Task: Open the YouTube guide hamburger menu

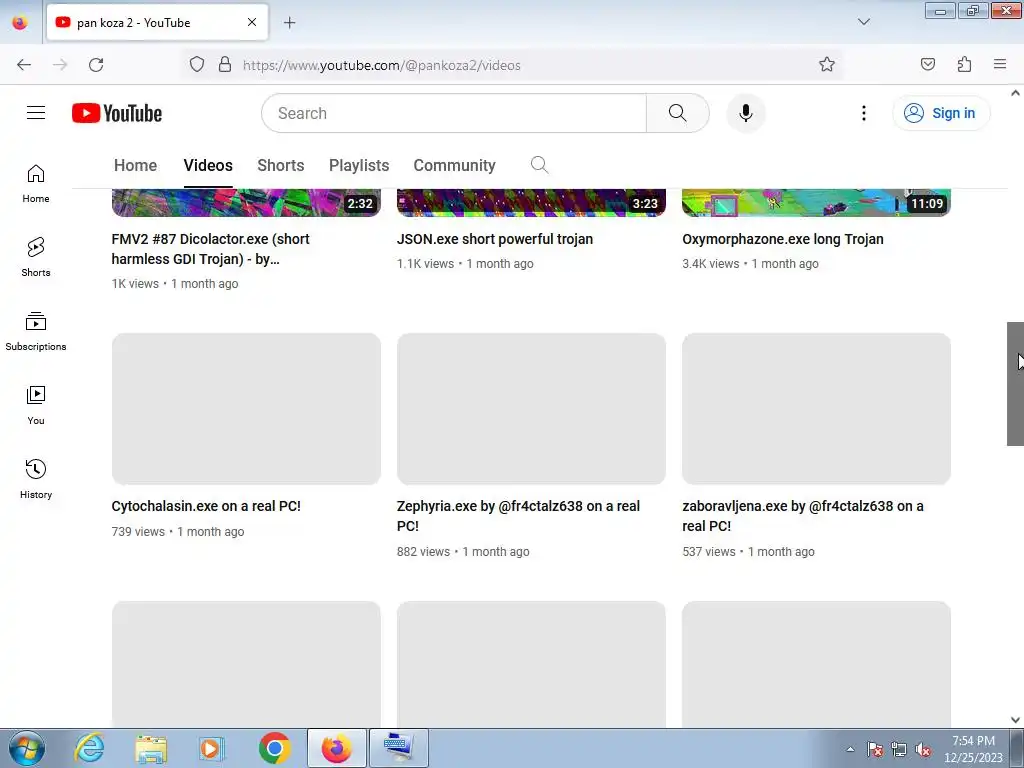Action: [x=36, y=113]
